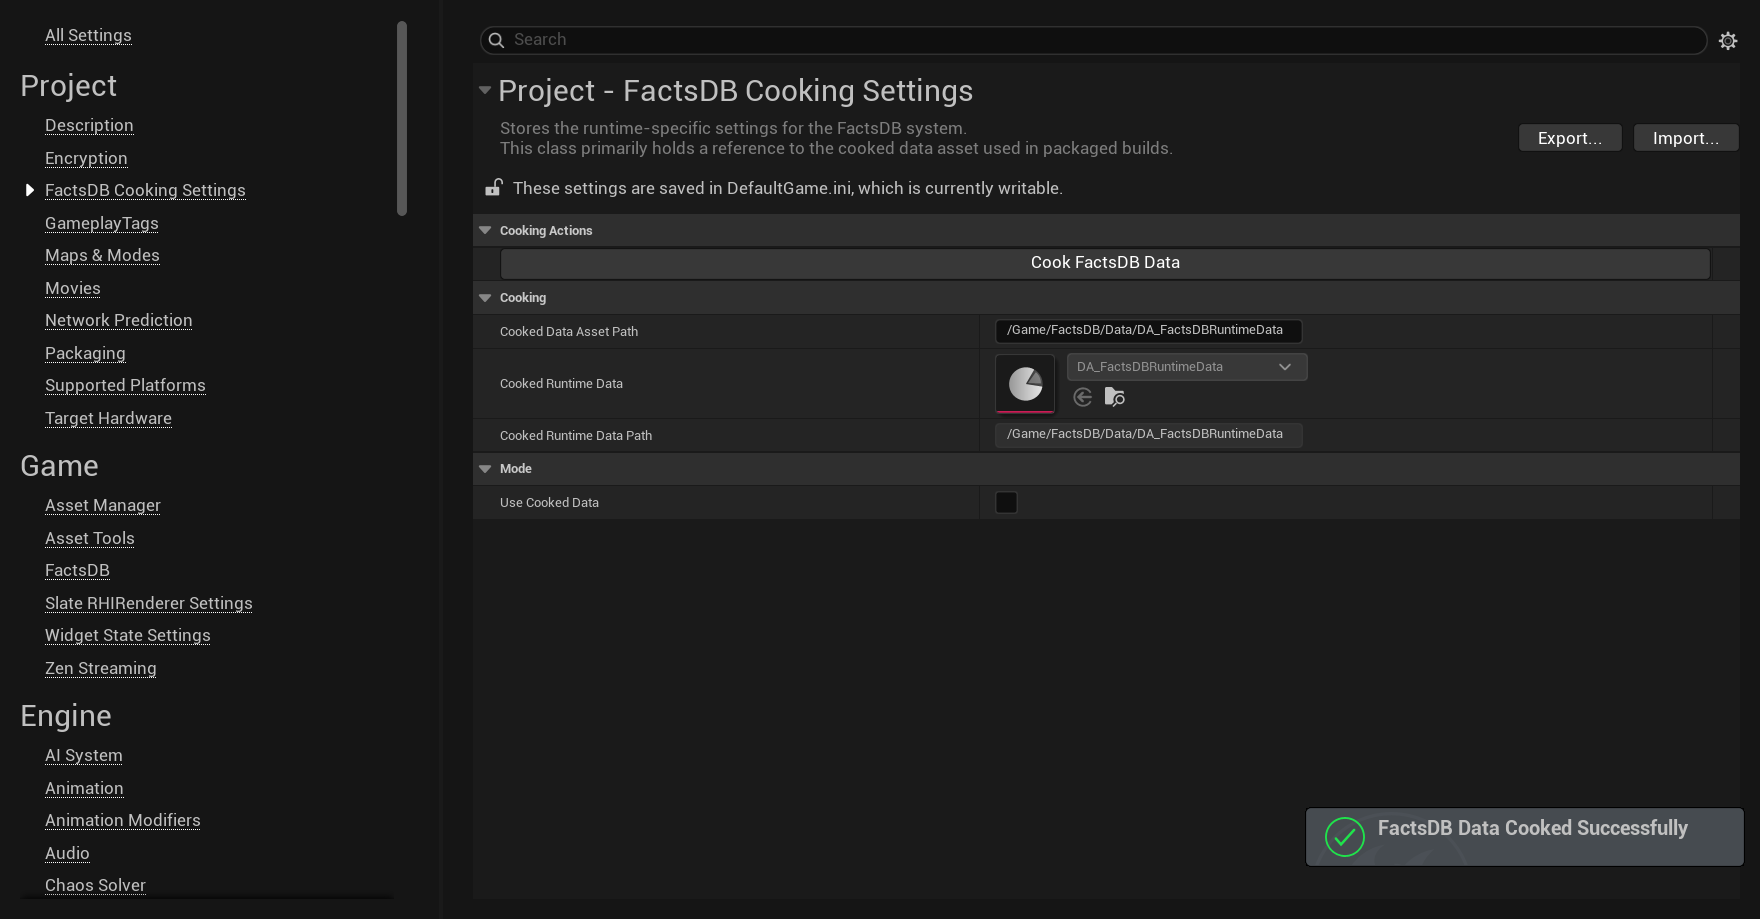Screen dimensions: 1760x919
Task: Click the sidebar vertical scrollbar
Action: tap(402, 118)
